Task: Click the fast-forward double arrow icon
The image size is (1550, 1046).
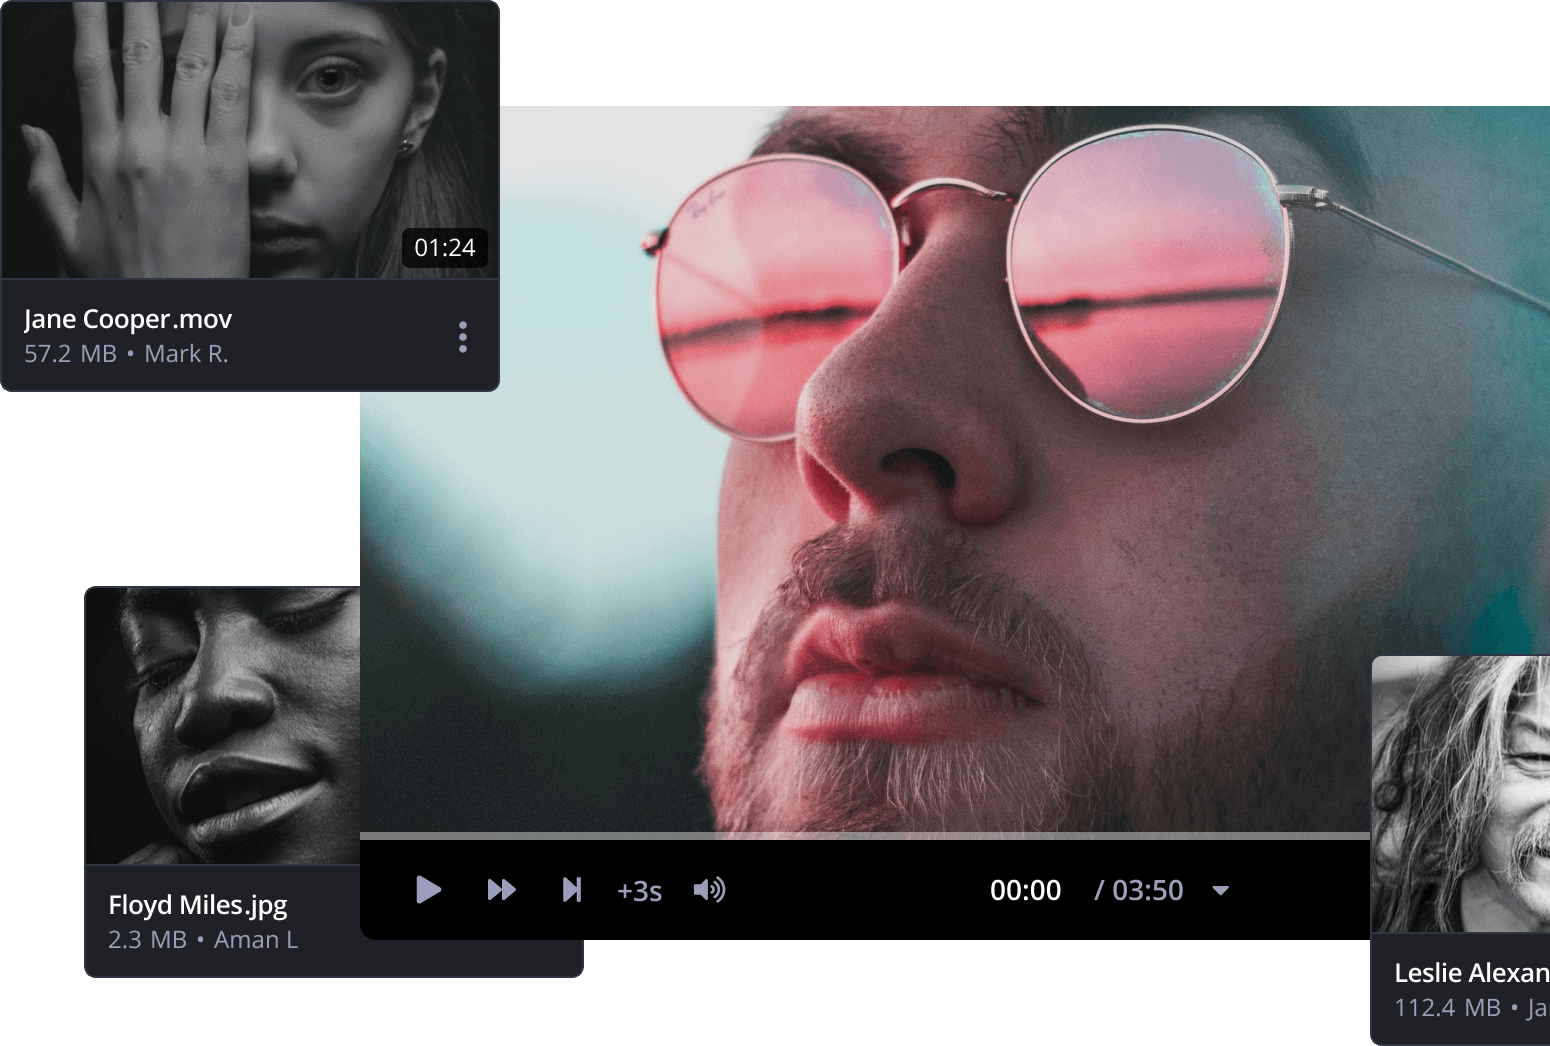Action: pyautogui.click(x=501, y=890)
